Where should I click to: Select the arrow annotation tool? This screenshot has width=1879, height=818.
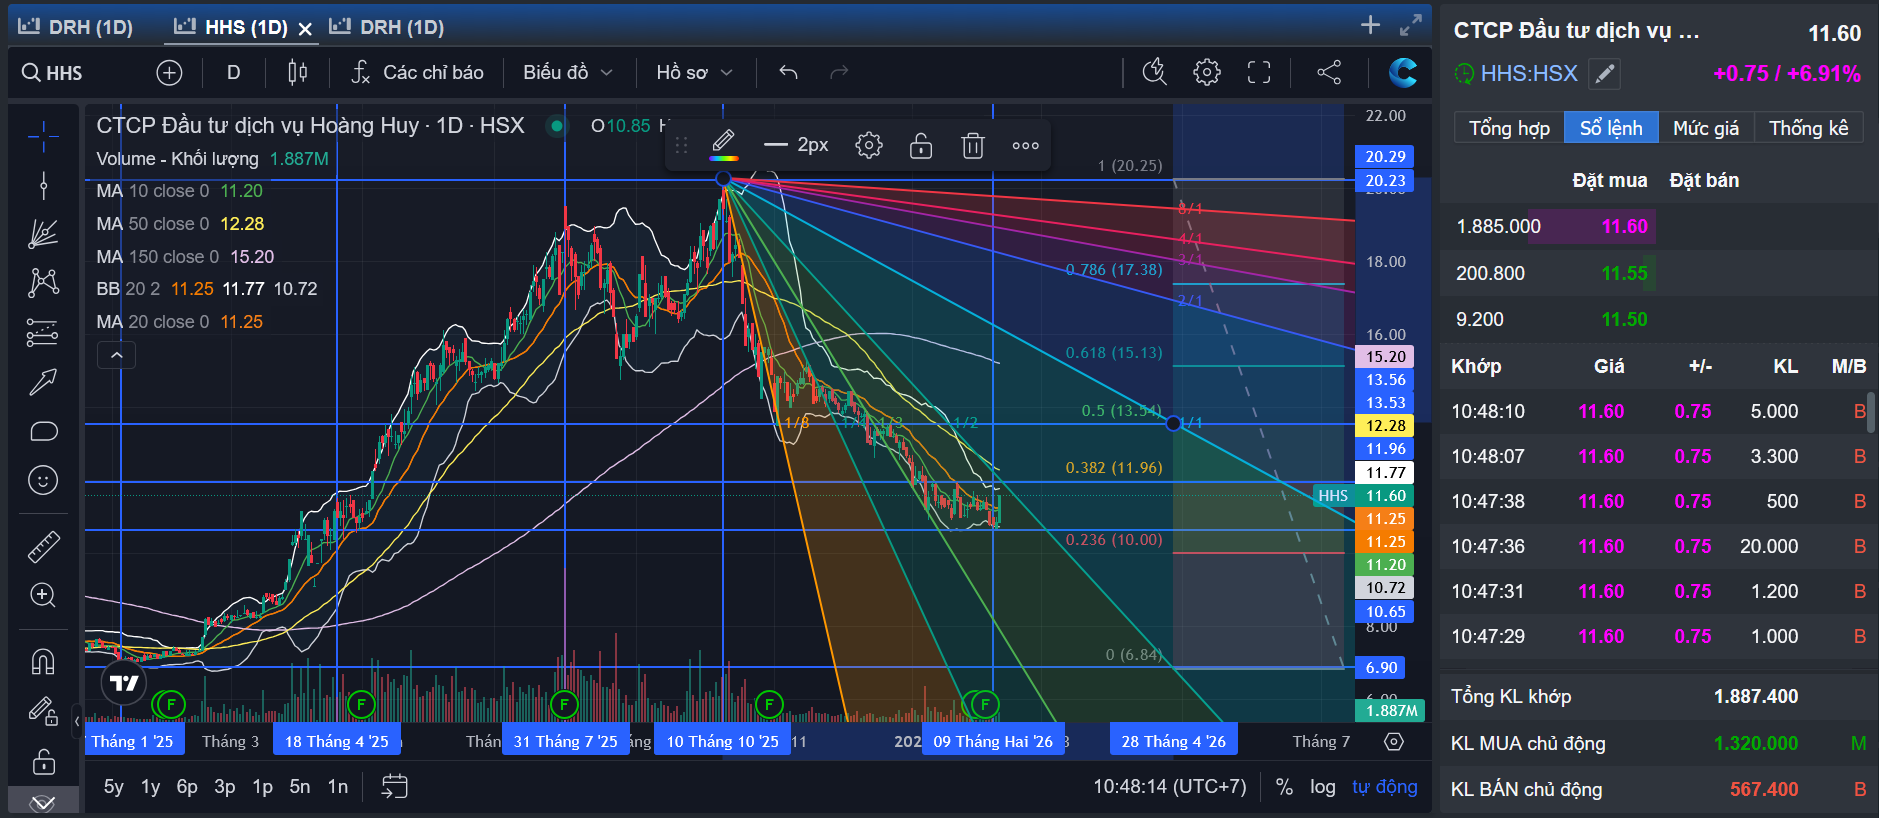pyautogui.click(x=43, y=381)
